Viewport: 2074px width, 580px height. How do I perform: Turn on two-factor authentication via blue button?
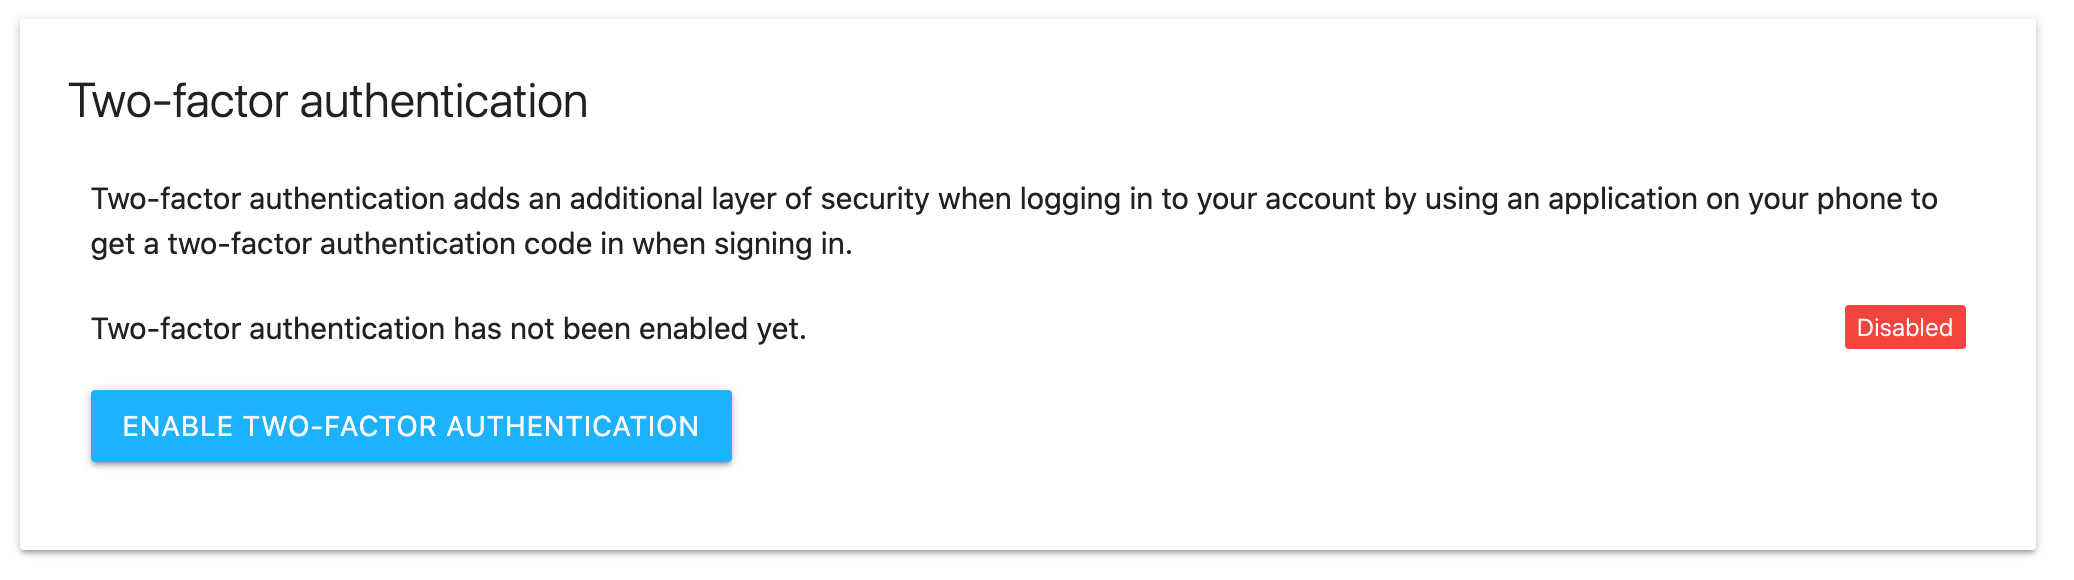tap(411, 426)
